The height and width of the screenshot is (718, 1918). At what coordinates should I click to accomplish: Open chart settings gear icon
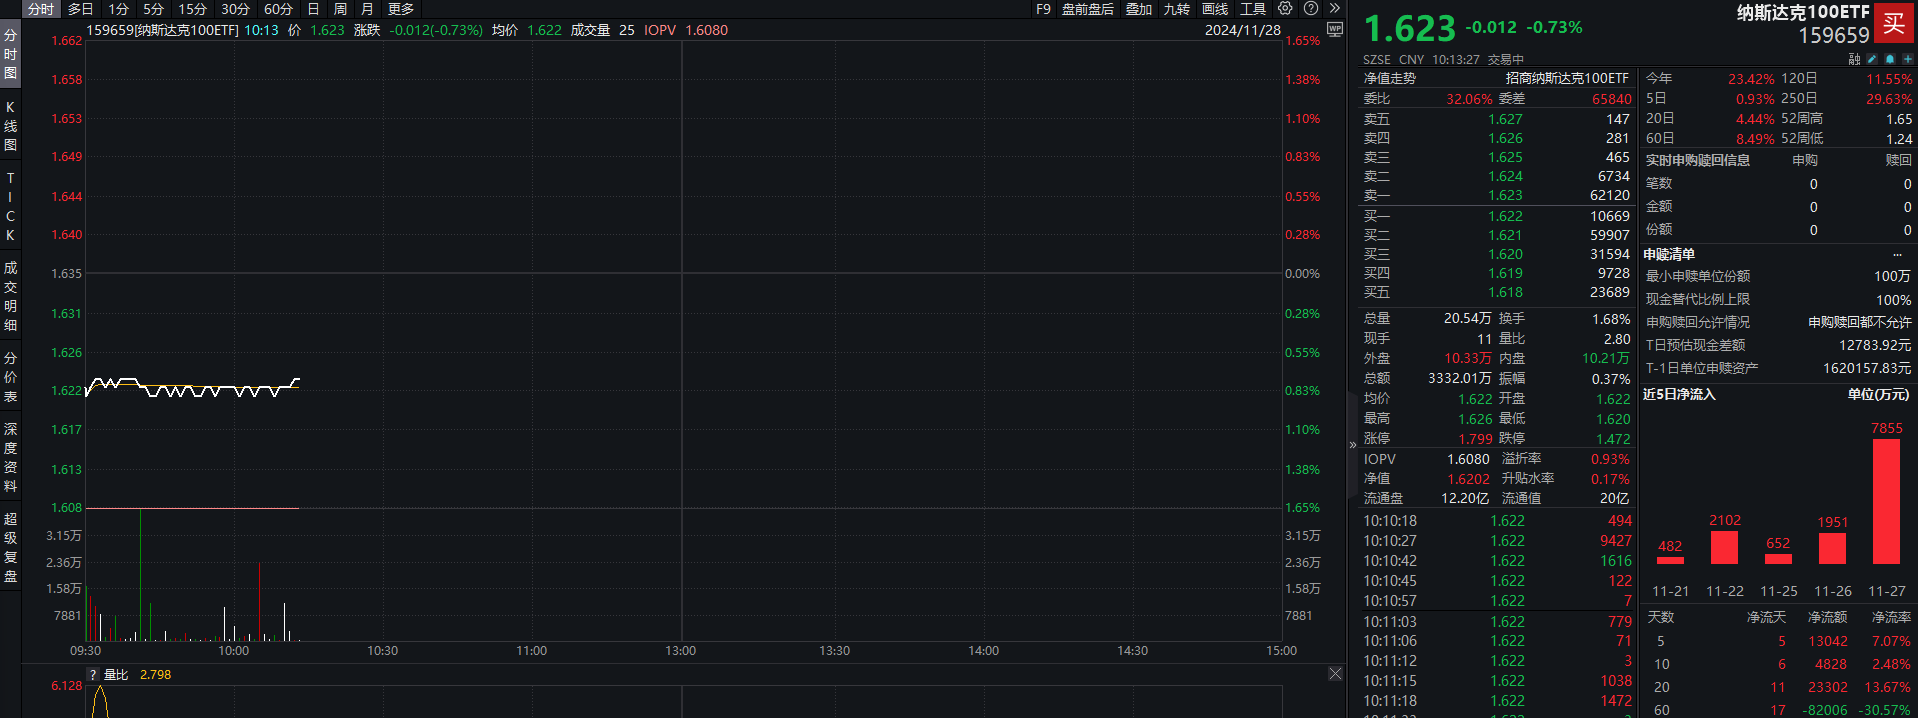(1285, 9)
